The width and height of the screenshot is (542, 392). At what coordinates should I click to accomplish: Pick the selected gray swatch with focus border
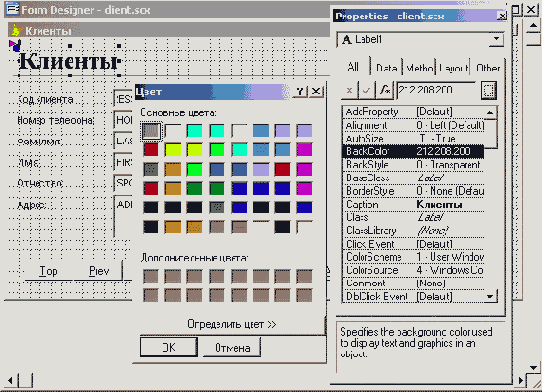click(x=151, y=131)
